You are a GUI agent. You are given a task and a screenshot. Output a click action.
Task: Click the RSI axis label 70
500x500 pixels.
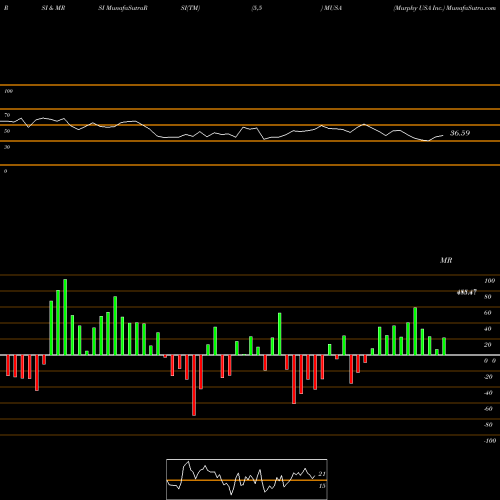pos(7,115)
